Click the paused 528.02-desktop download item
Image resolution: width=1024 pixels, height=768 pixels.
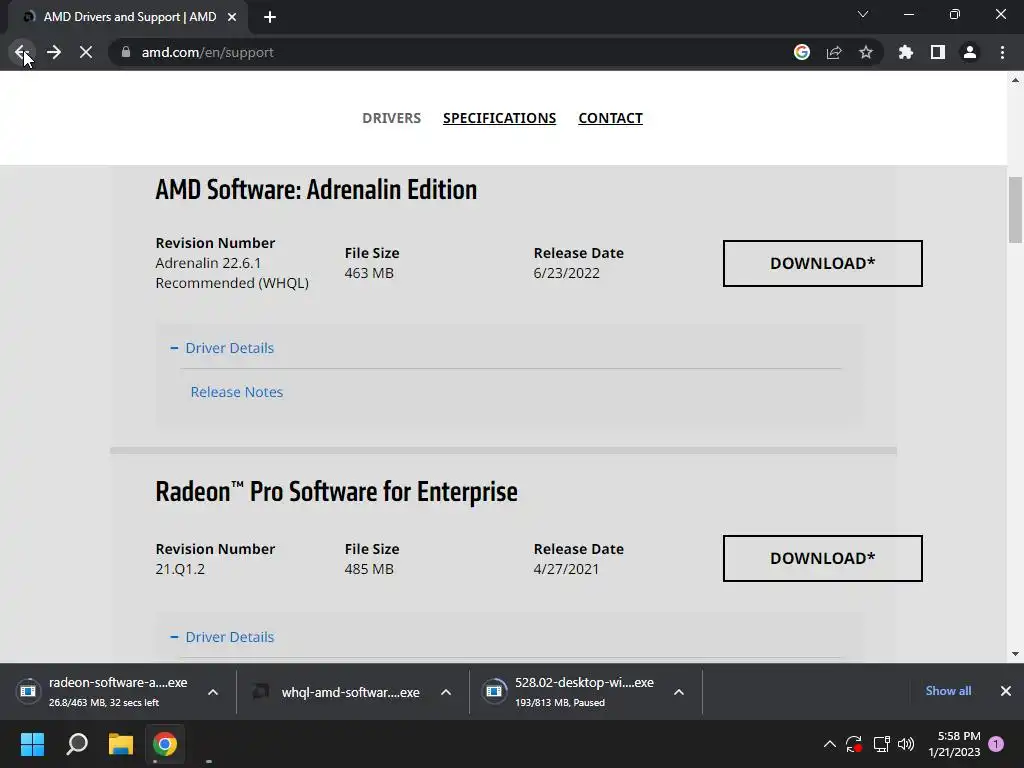[570, 692]
